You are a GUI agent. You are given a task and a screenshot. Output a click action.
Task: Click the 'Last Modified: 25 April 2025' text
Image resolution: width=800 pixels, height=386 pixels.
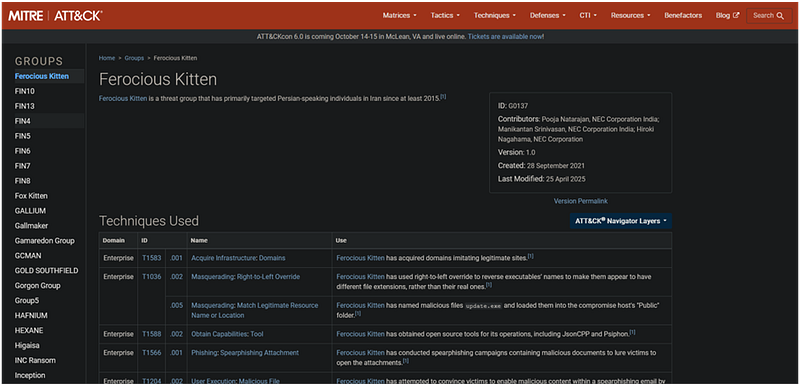click(x=542, y=179)
